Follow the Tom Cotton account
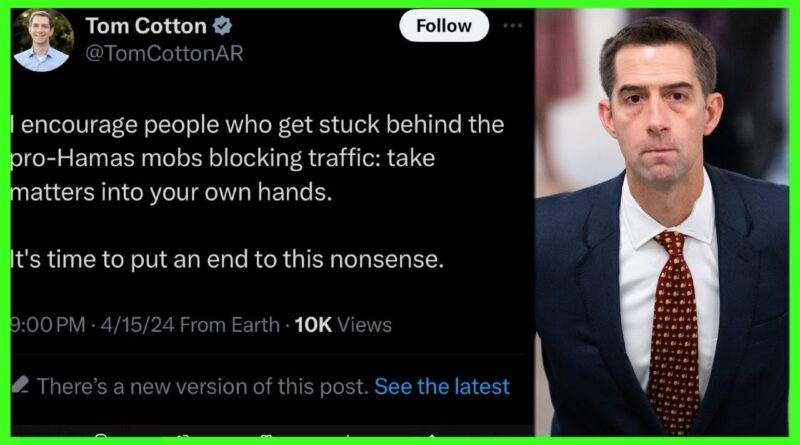 click(444, 26)
